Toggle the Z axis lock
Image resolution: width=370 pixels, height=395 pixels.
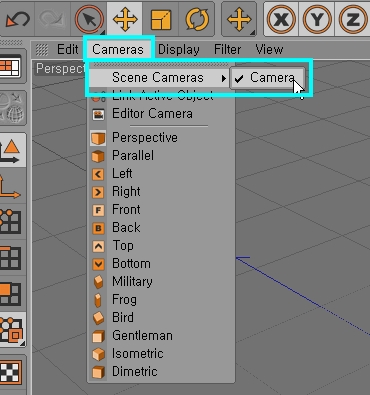pos(353,19)
